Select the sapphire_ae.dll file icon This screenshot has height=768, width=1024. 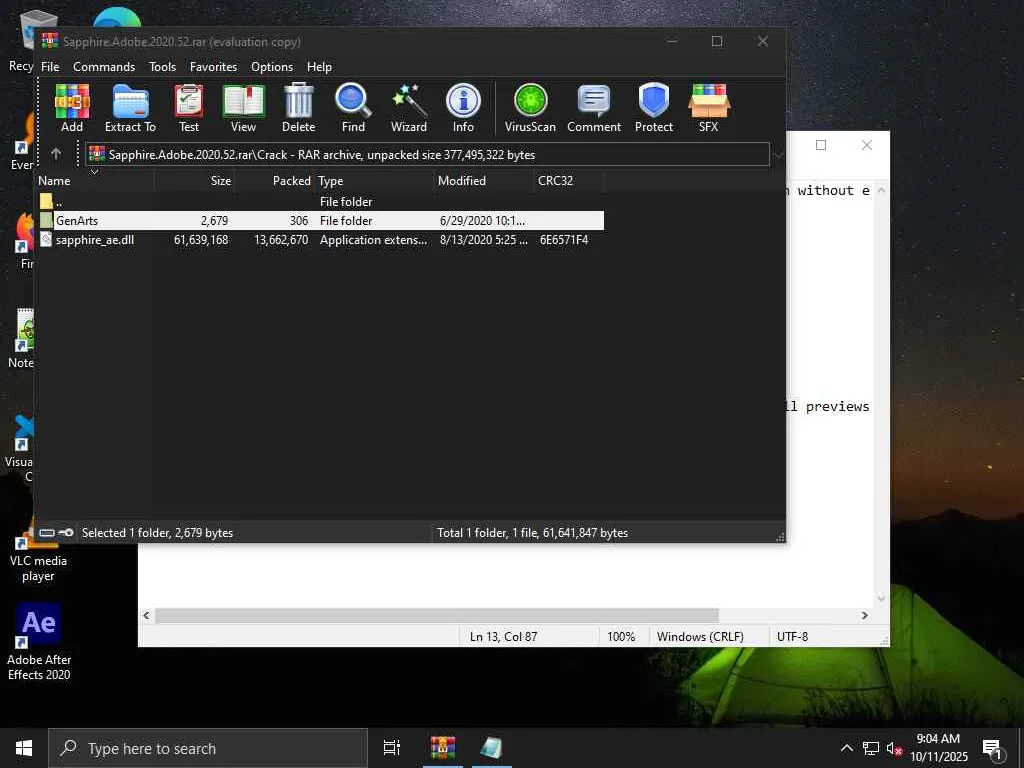click(x=46, y=240)
